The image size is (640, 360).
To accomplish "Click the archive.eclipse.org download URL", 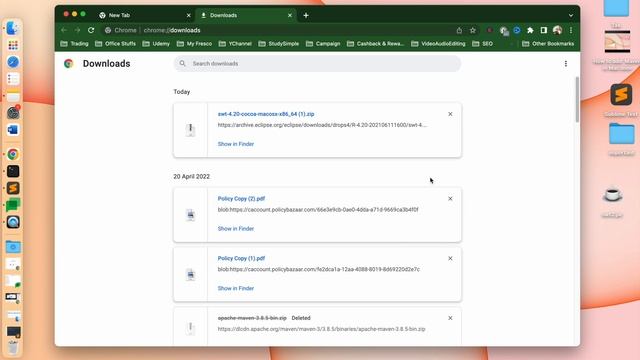I will 322,125.
